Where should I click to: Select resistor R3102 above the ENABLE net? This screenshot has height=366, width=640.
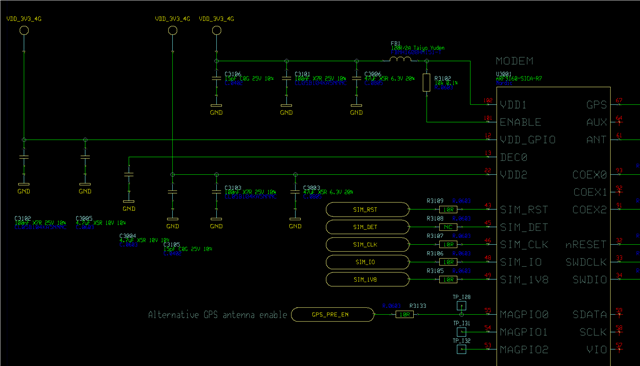pyautogui.click(x=427, y=82)
